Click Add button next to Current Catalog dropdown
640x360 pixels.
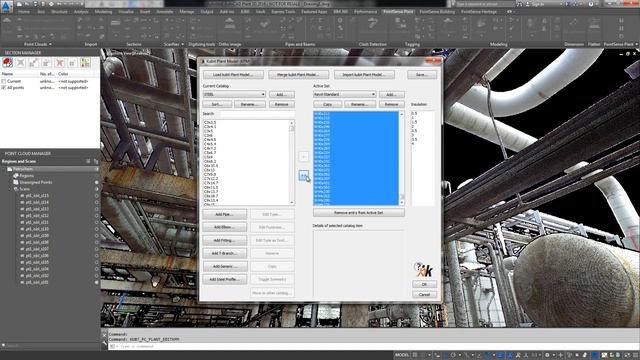coord(282,94)
